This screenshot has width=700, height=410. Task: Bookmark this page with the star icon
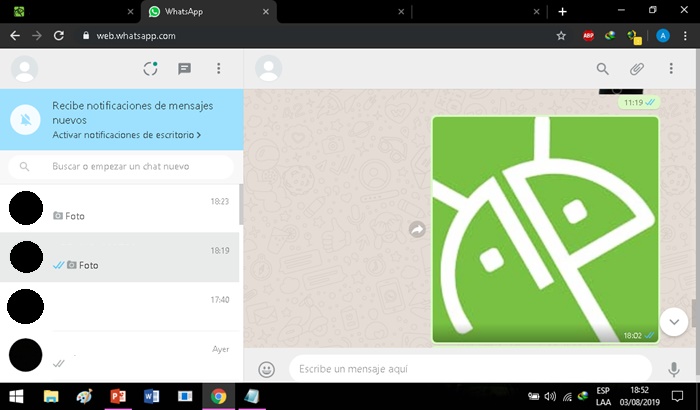[x=561, y=36]
